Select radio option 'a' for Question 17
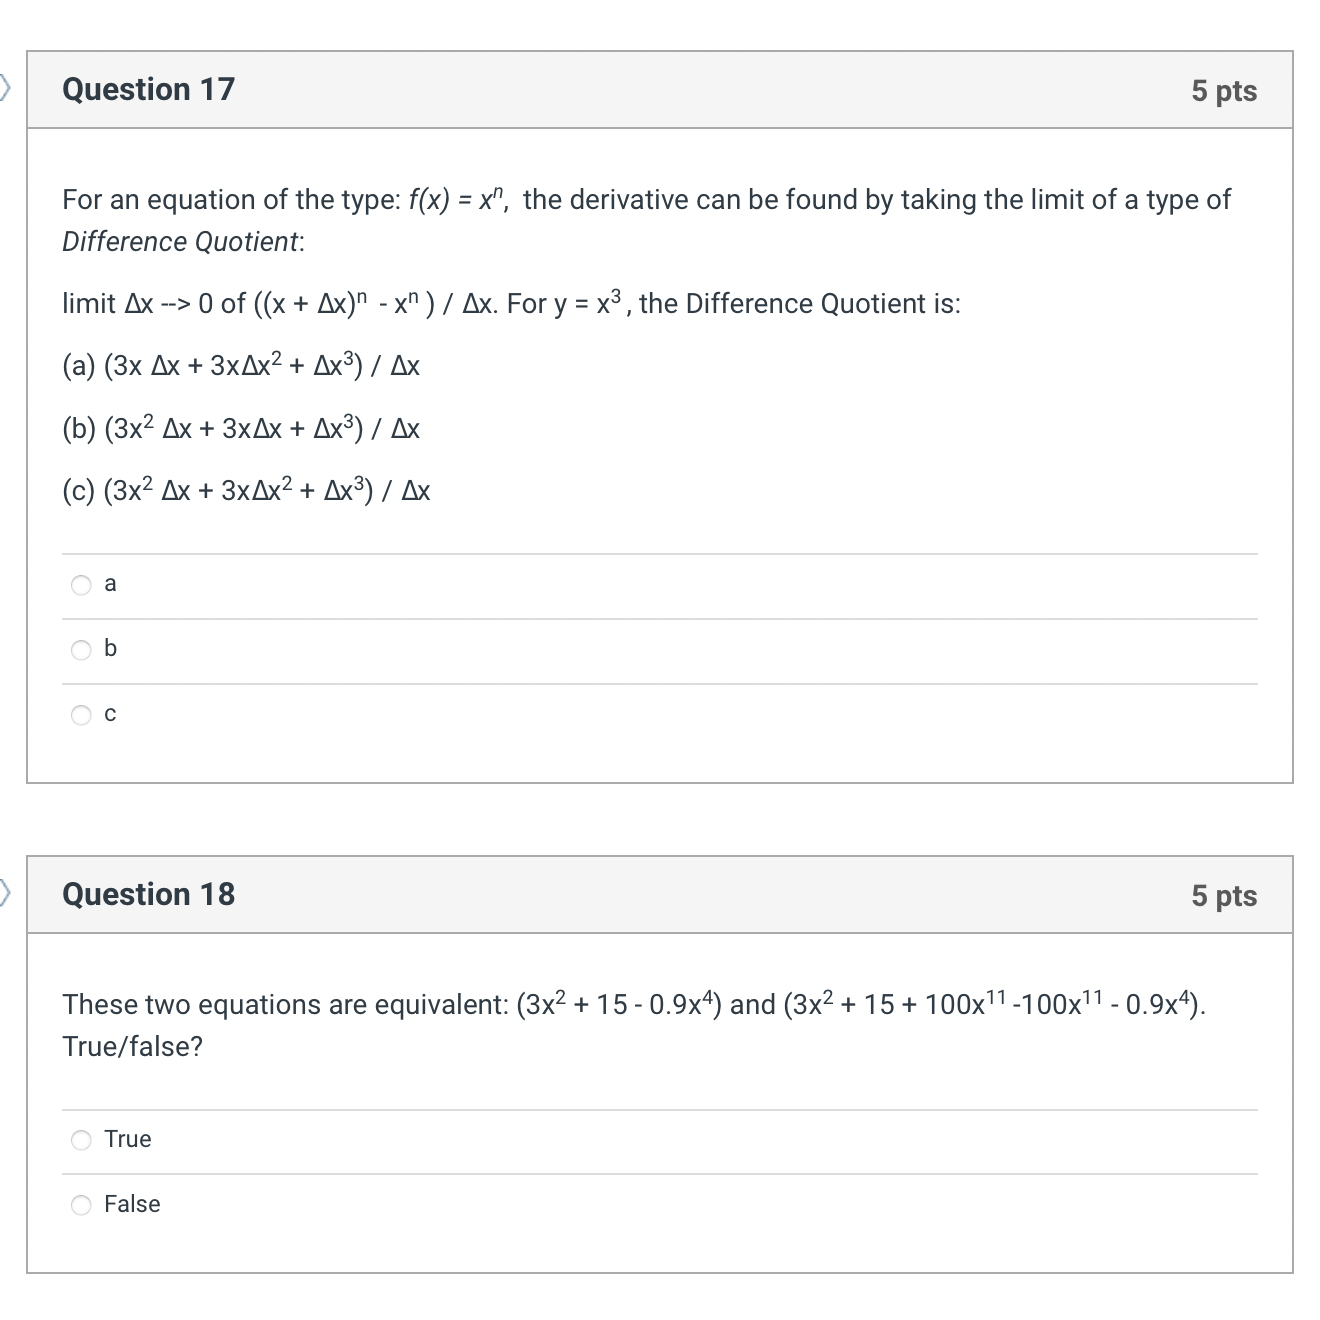 coord(81,584)
